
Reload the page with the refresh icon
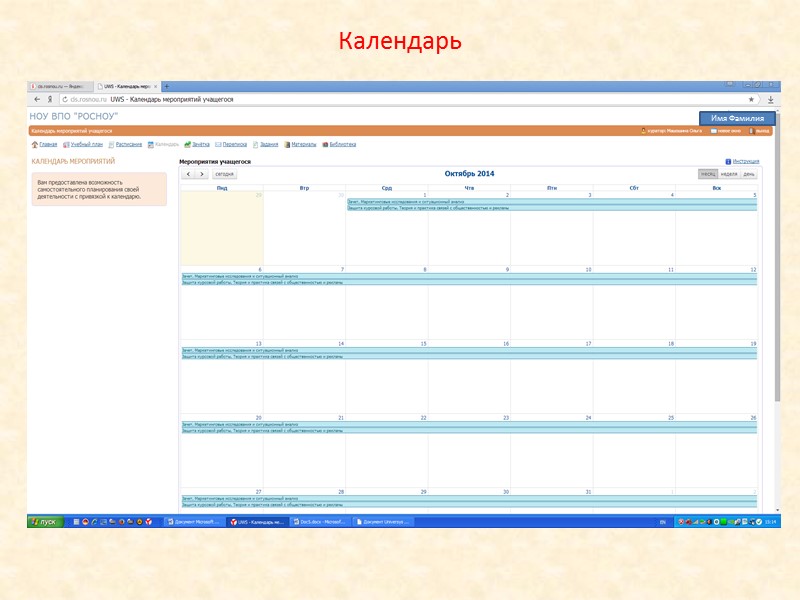65,99
